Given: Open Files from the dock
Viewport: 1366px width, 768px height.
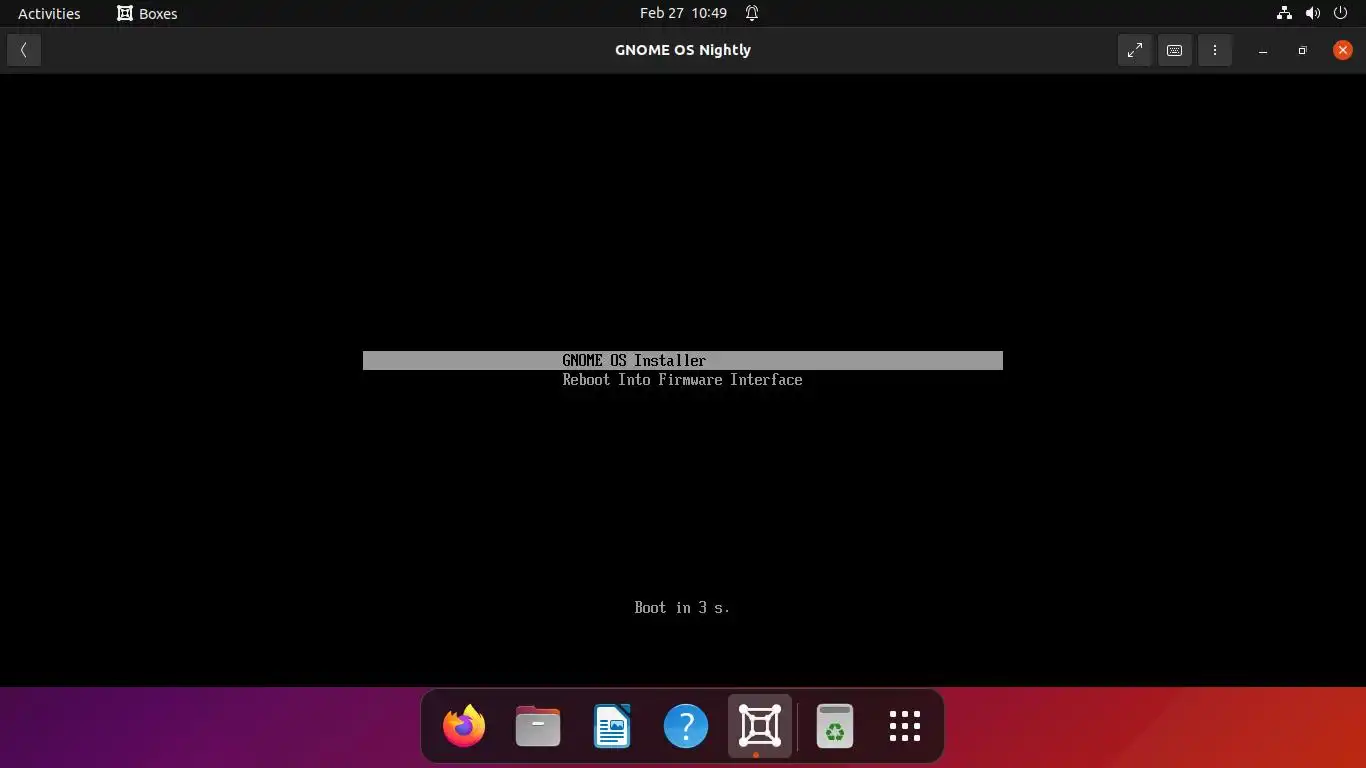Looking at the screenshot, I should [x=538, y=726].
